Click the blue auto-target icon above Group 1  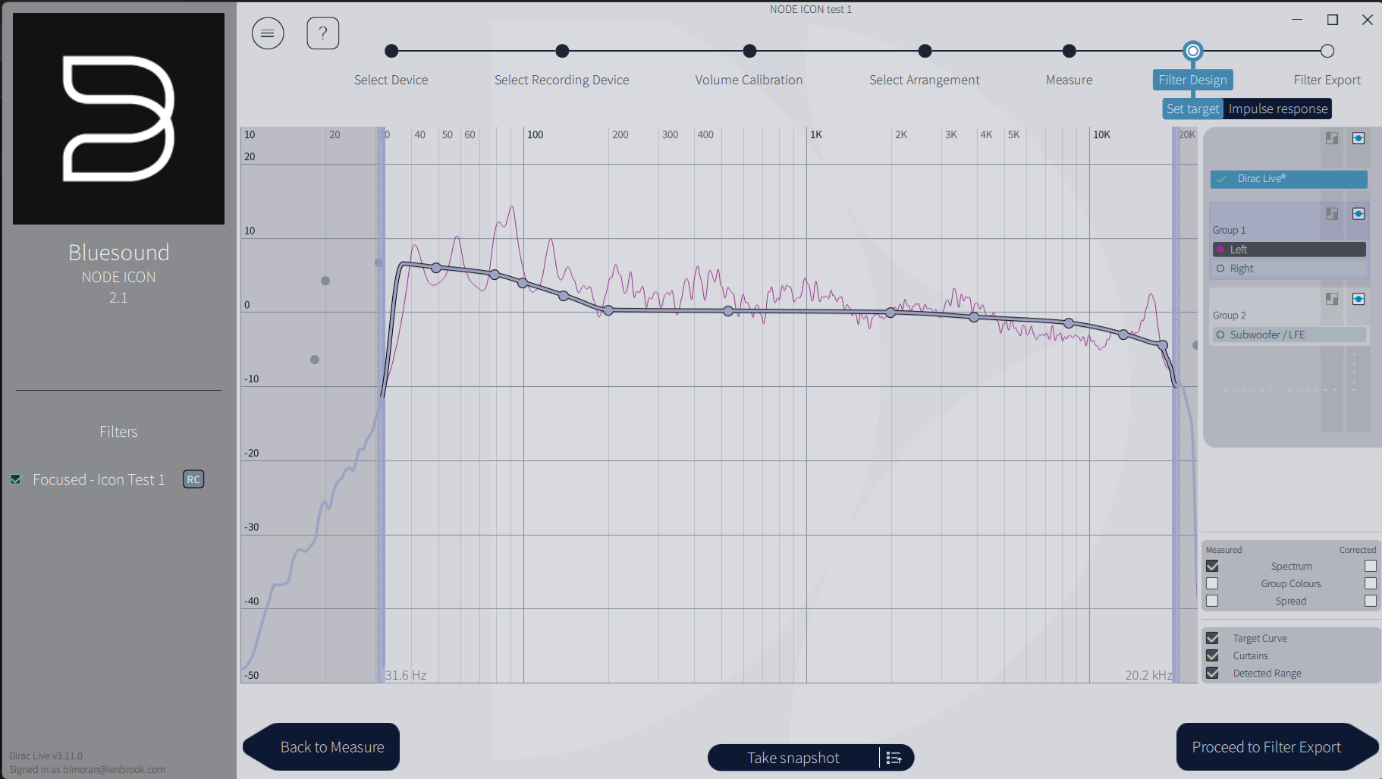click(x=1358, y=213)
